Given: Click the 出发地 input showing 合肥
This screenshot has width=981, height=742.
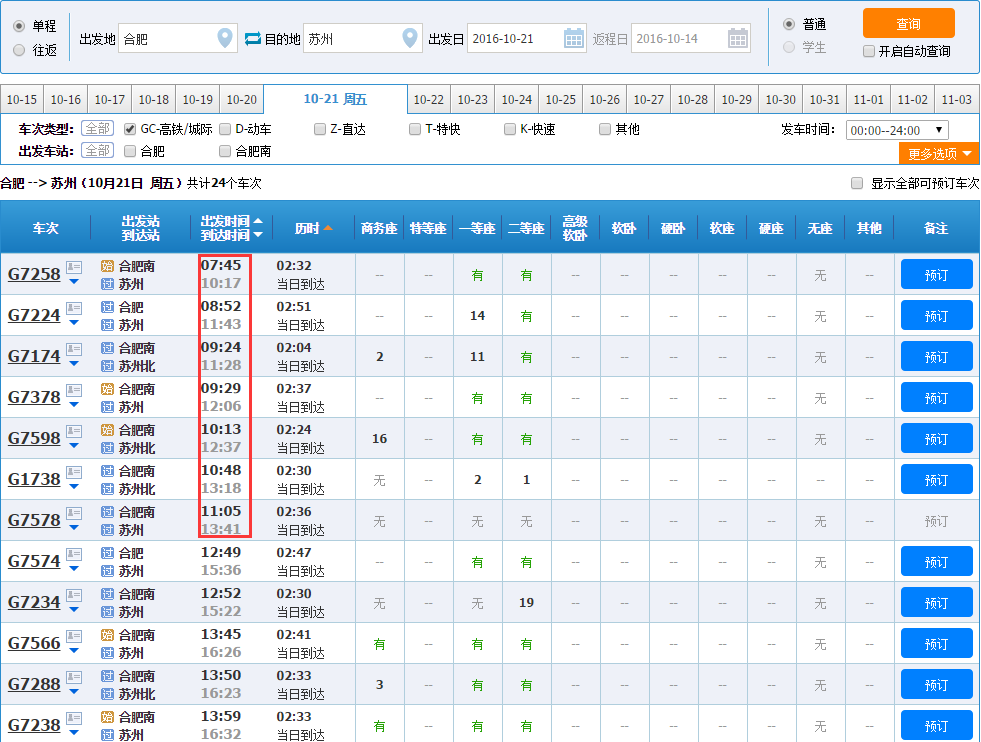Looking at the screenshot, I should (178, 39).
